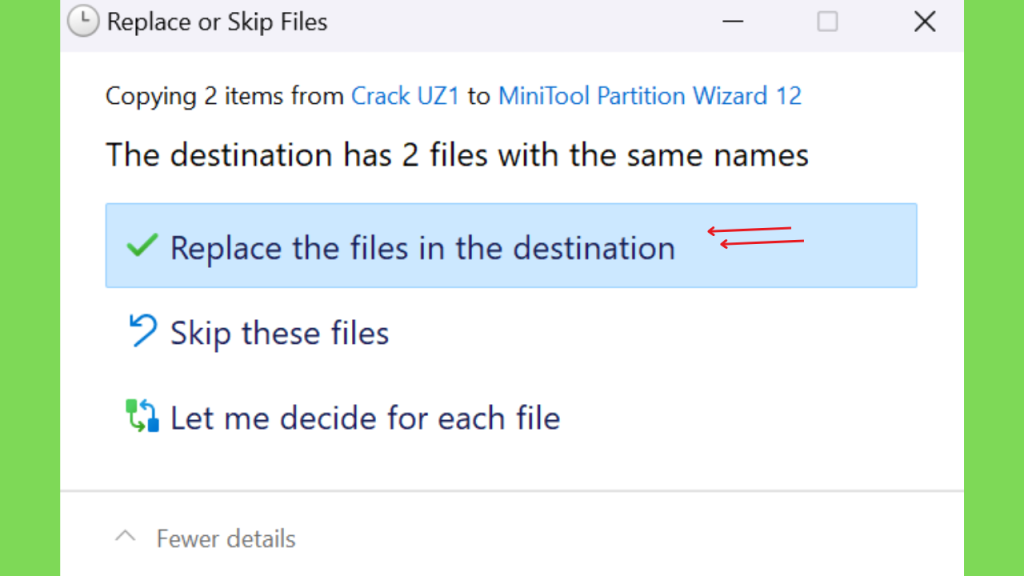The height and width of the screenshot is (576, 1024).
Task: Click the green-blue swap icon for deciding
Action: coord(142,416)
